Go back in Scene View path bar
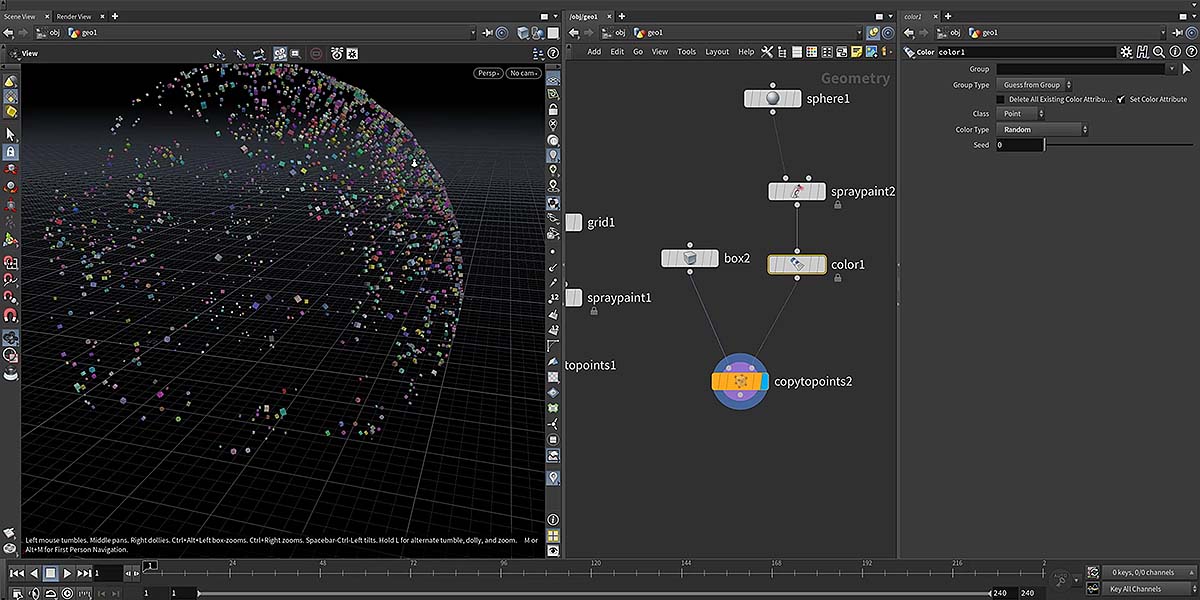 (x=8, y=32)
